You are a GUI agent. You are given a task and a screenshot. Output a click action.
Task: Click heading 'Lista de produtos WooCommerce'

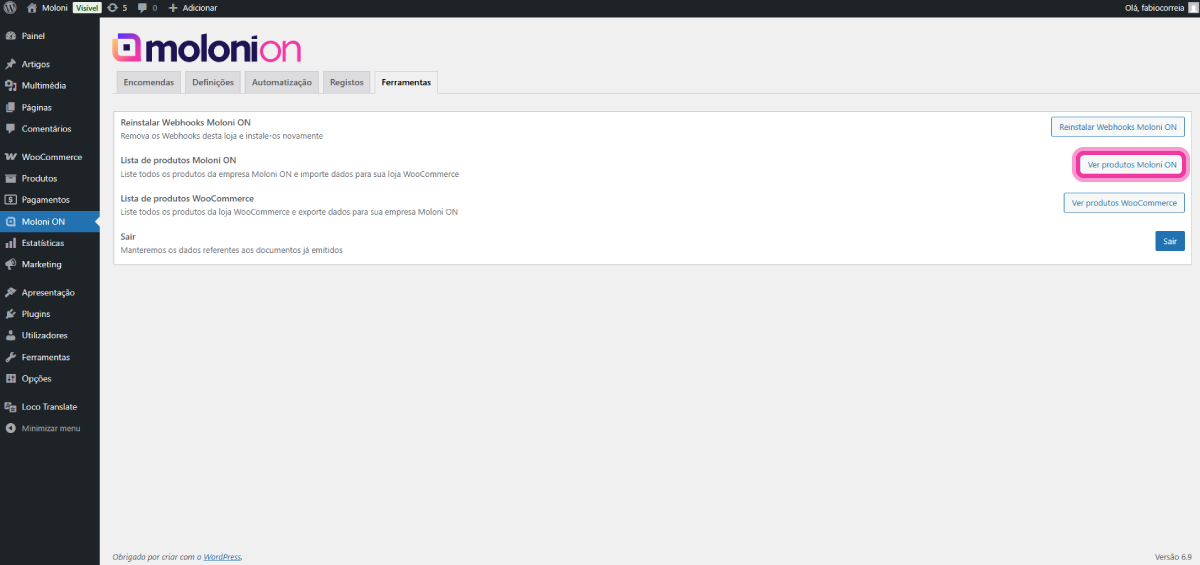pos(187,198)
